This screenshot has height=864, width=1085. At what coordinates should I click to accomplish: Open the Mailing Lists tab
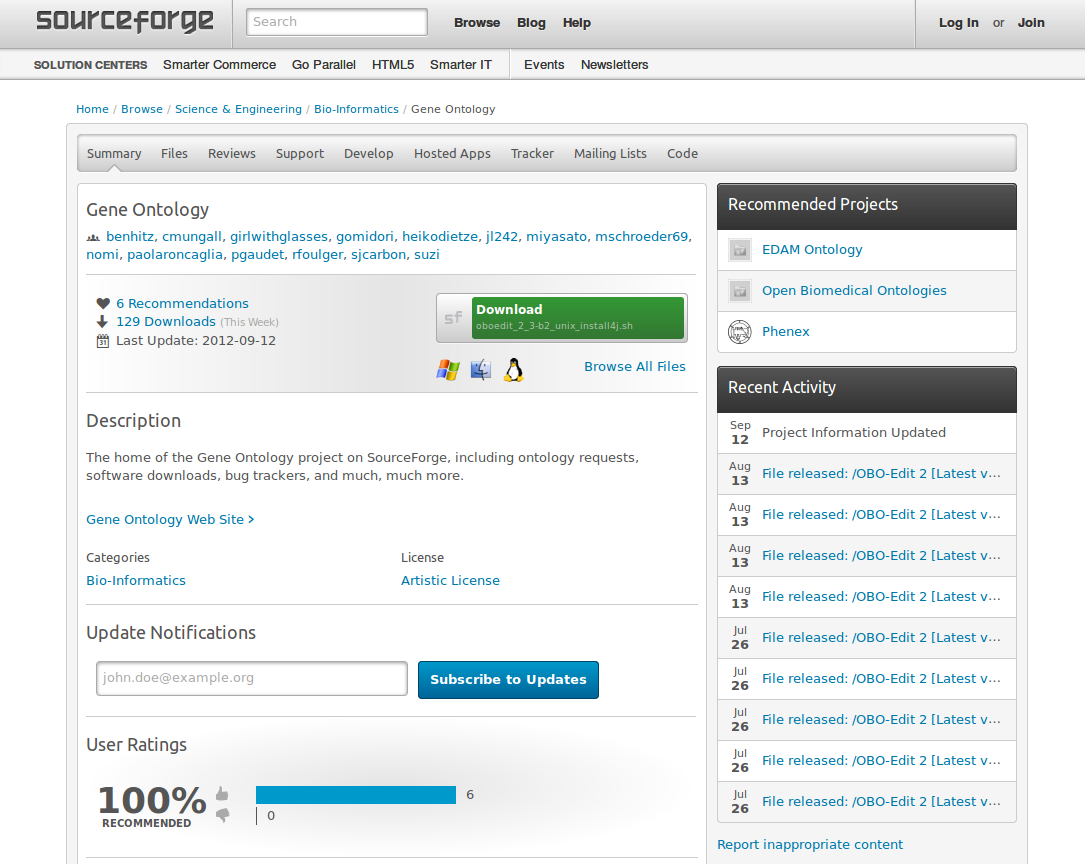click(610, 154)
